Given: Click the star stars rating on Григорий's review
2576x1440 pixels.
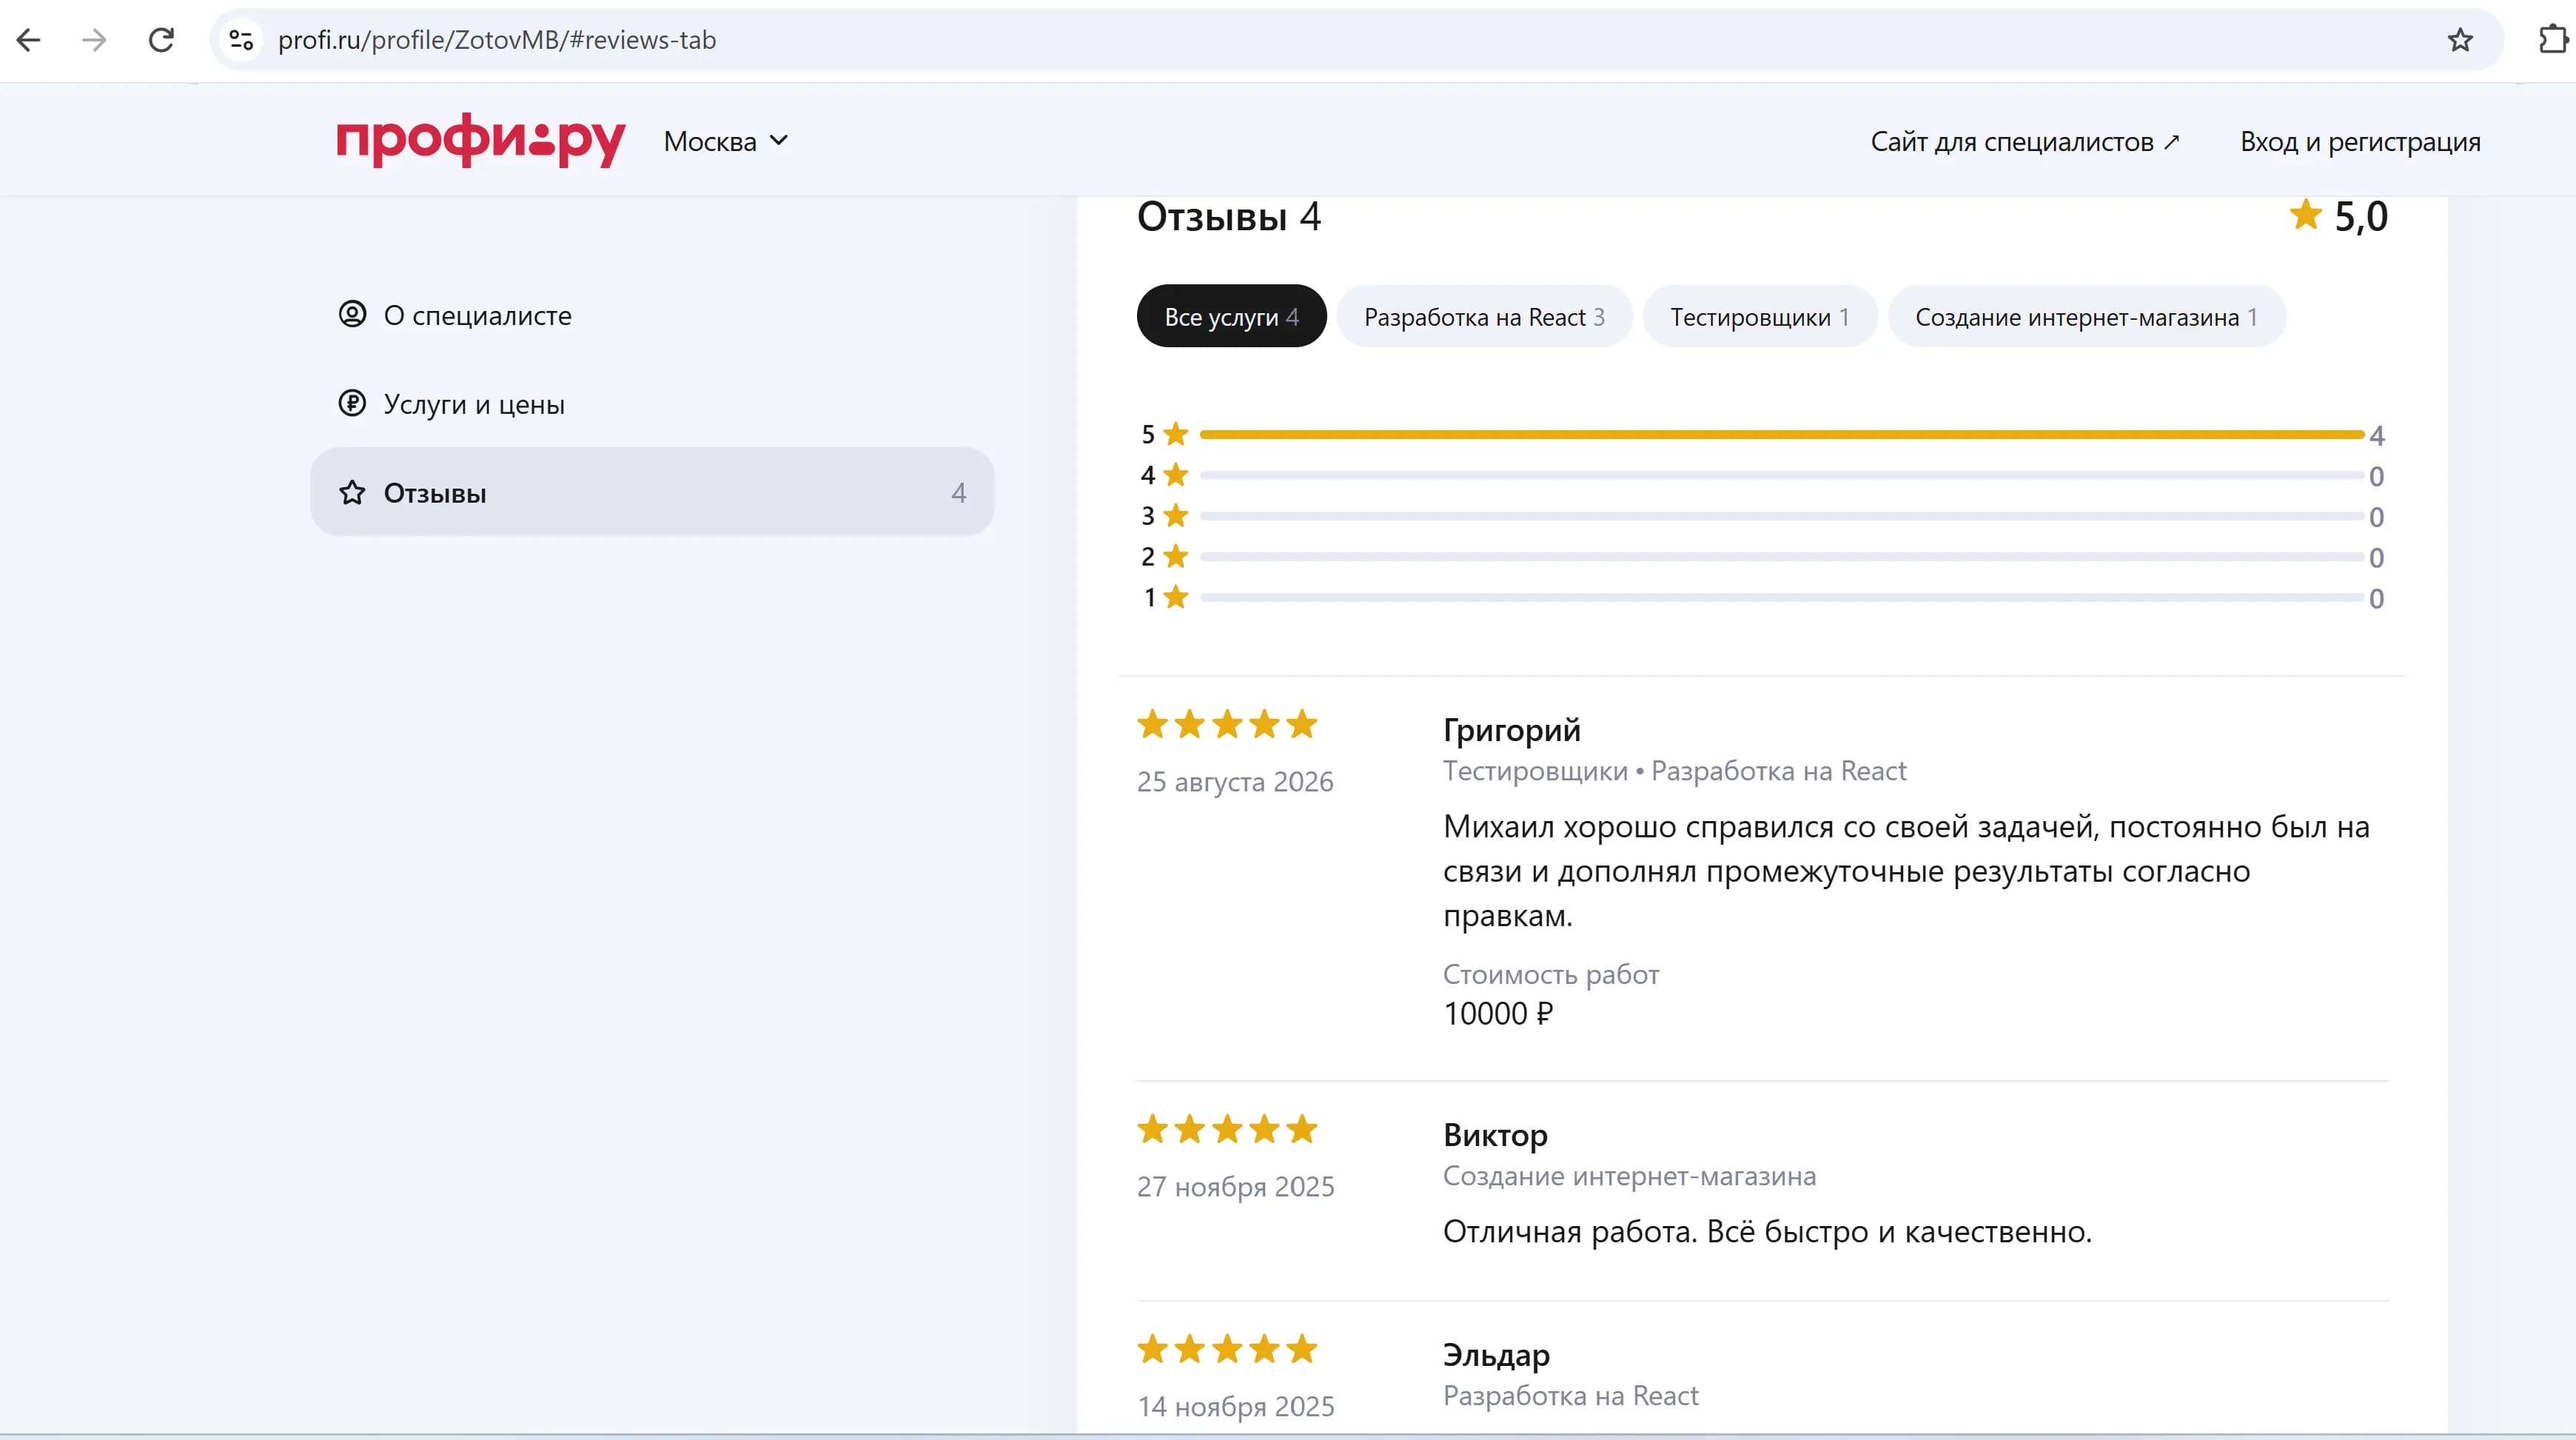Looking at the screenshot, I should (1227, 723).
